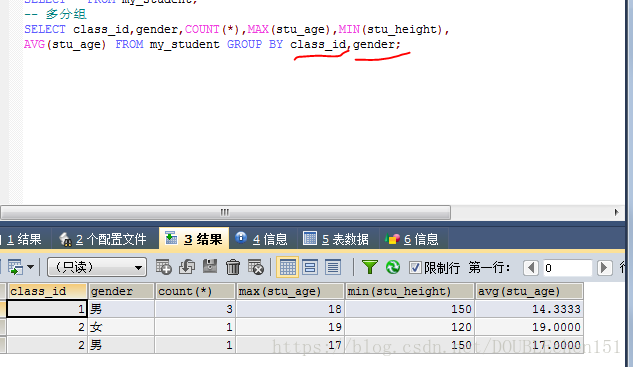The width and height of the screenshot is (633, 367).
Task: Click the export result set icon
Action: click(x=15, y=267)
